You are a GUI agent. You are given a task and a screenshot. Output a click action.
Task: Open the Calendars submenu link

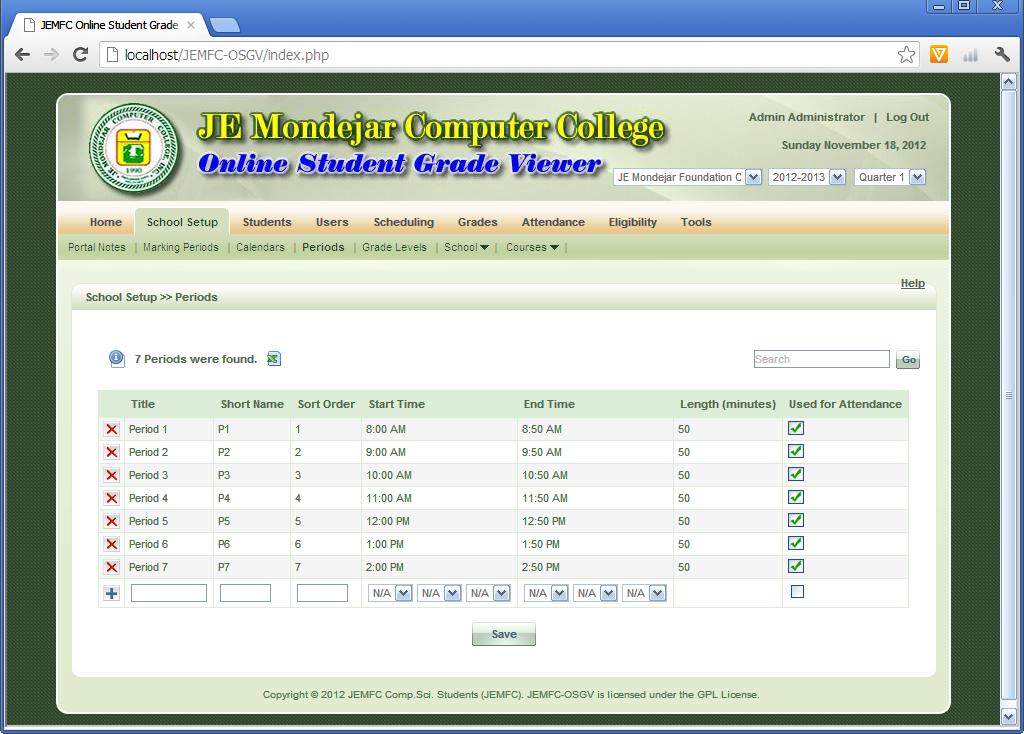point(261,247)
